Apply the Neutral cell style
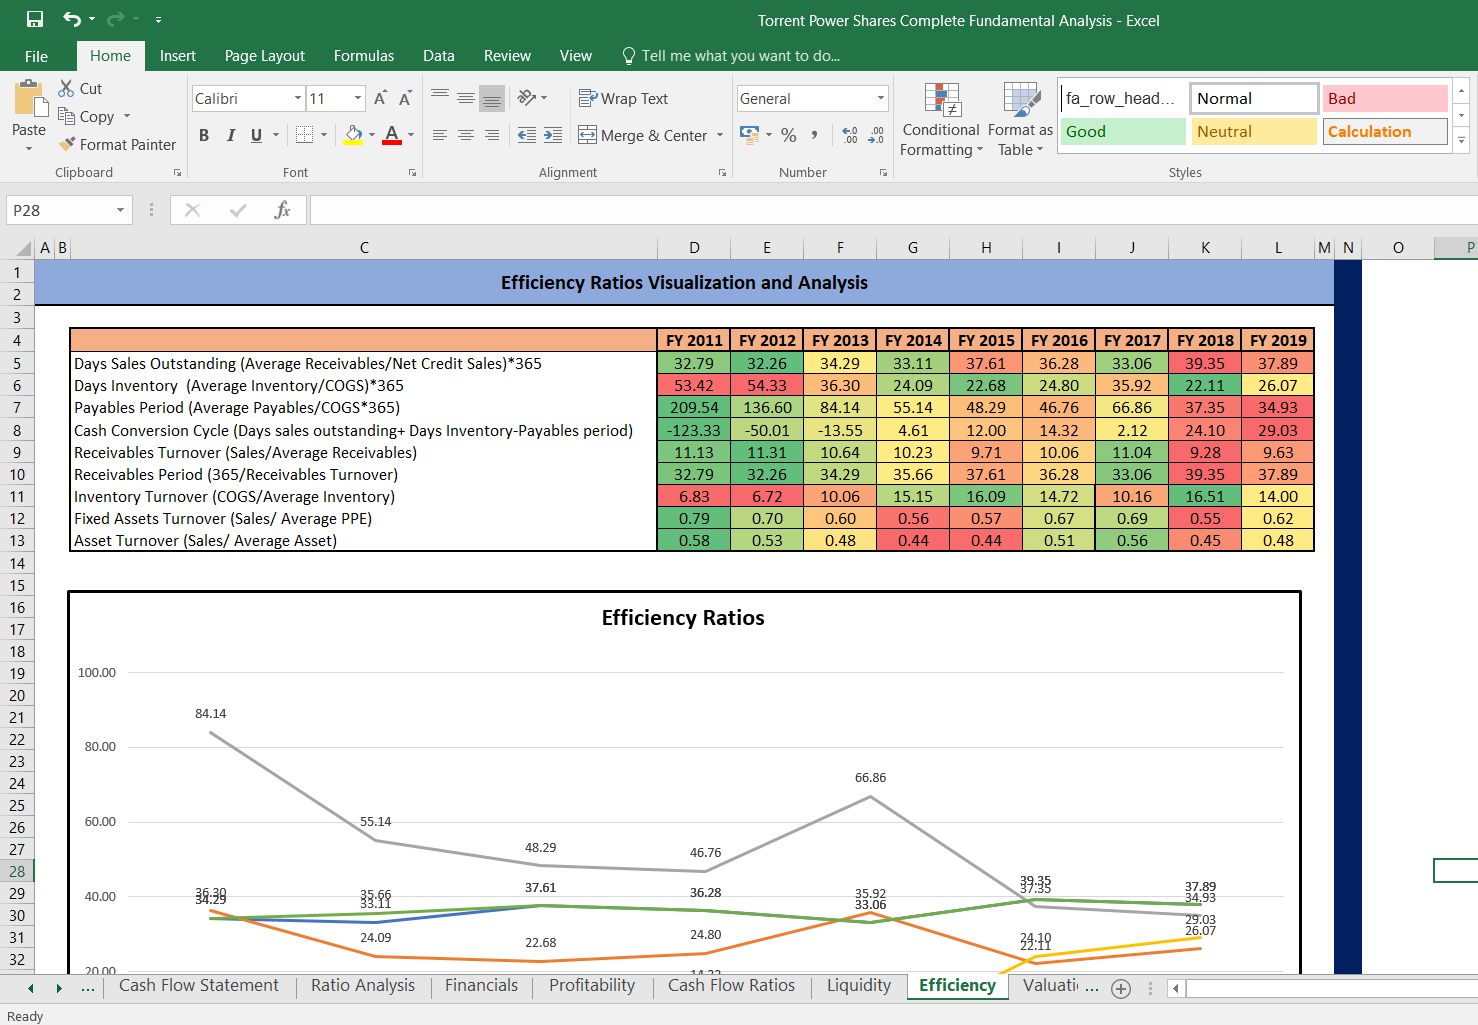1478x1025 pixels. point(1254,131)
